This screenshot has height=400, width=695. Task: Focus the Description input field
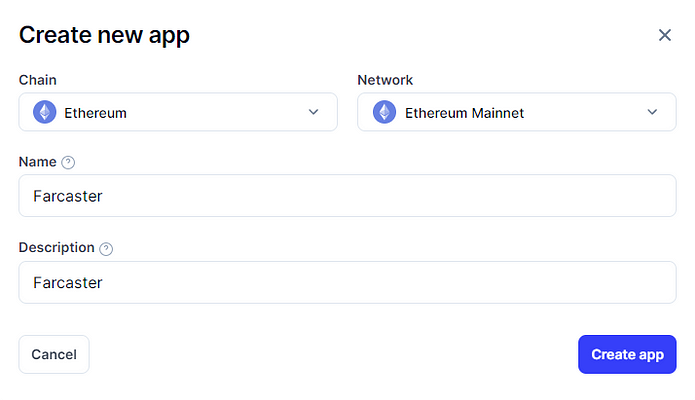348,282
